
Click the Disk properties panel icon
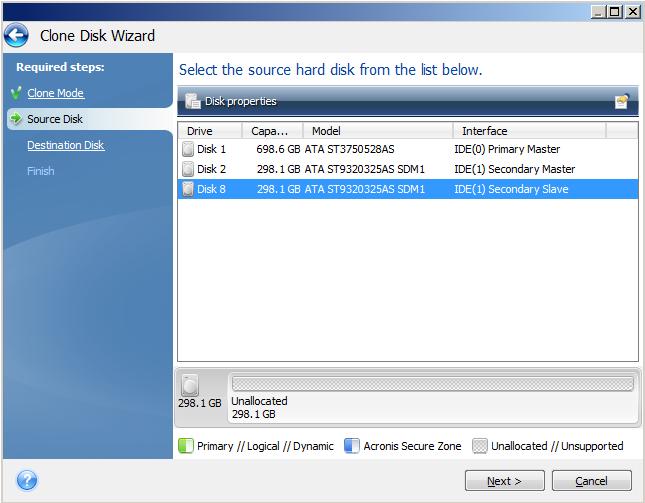193,101
